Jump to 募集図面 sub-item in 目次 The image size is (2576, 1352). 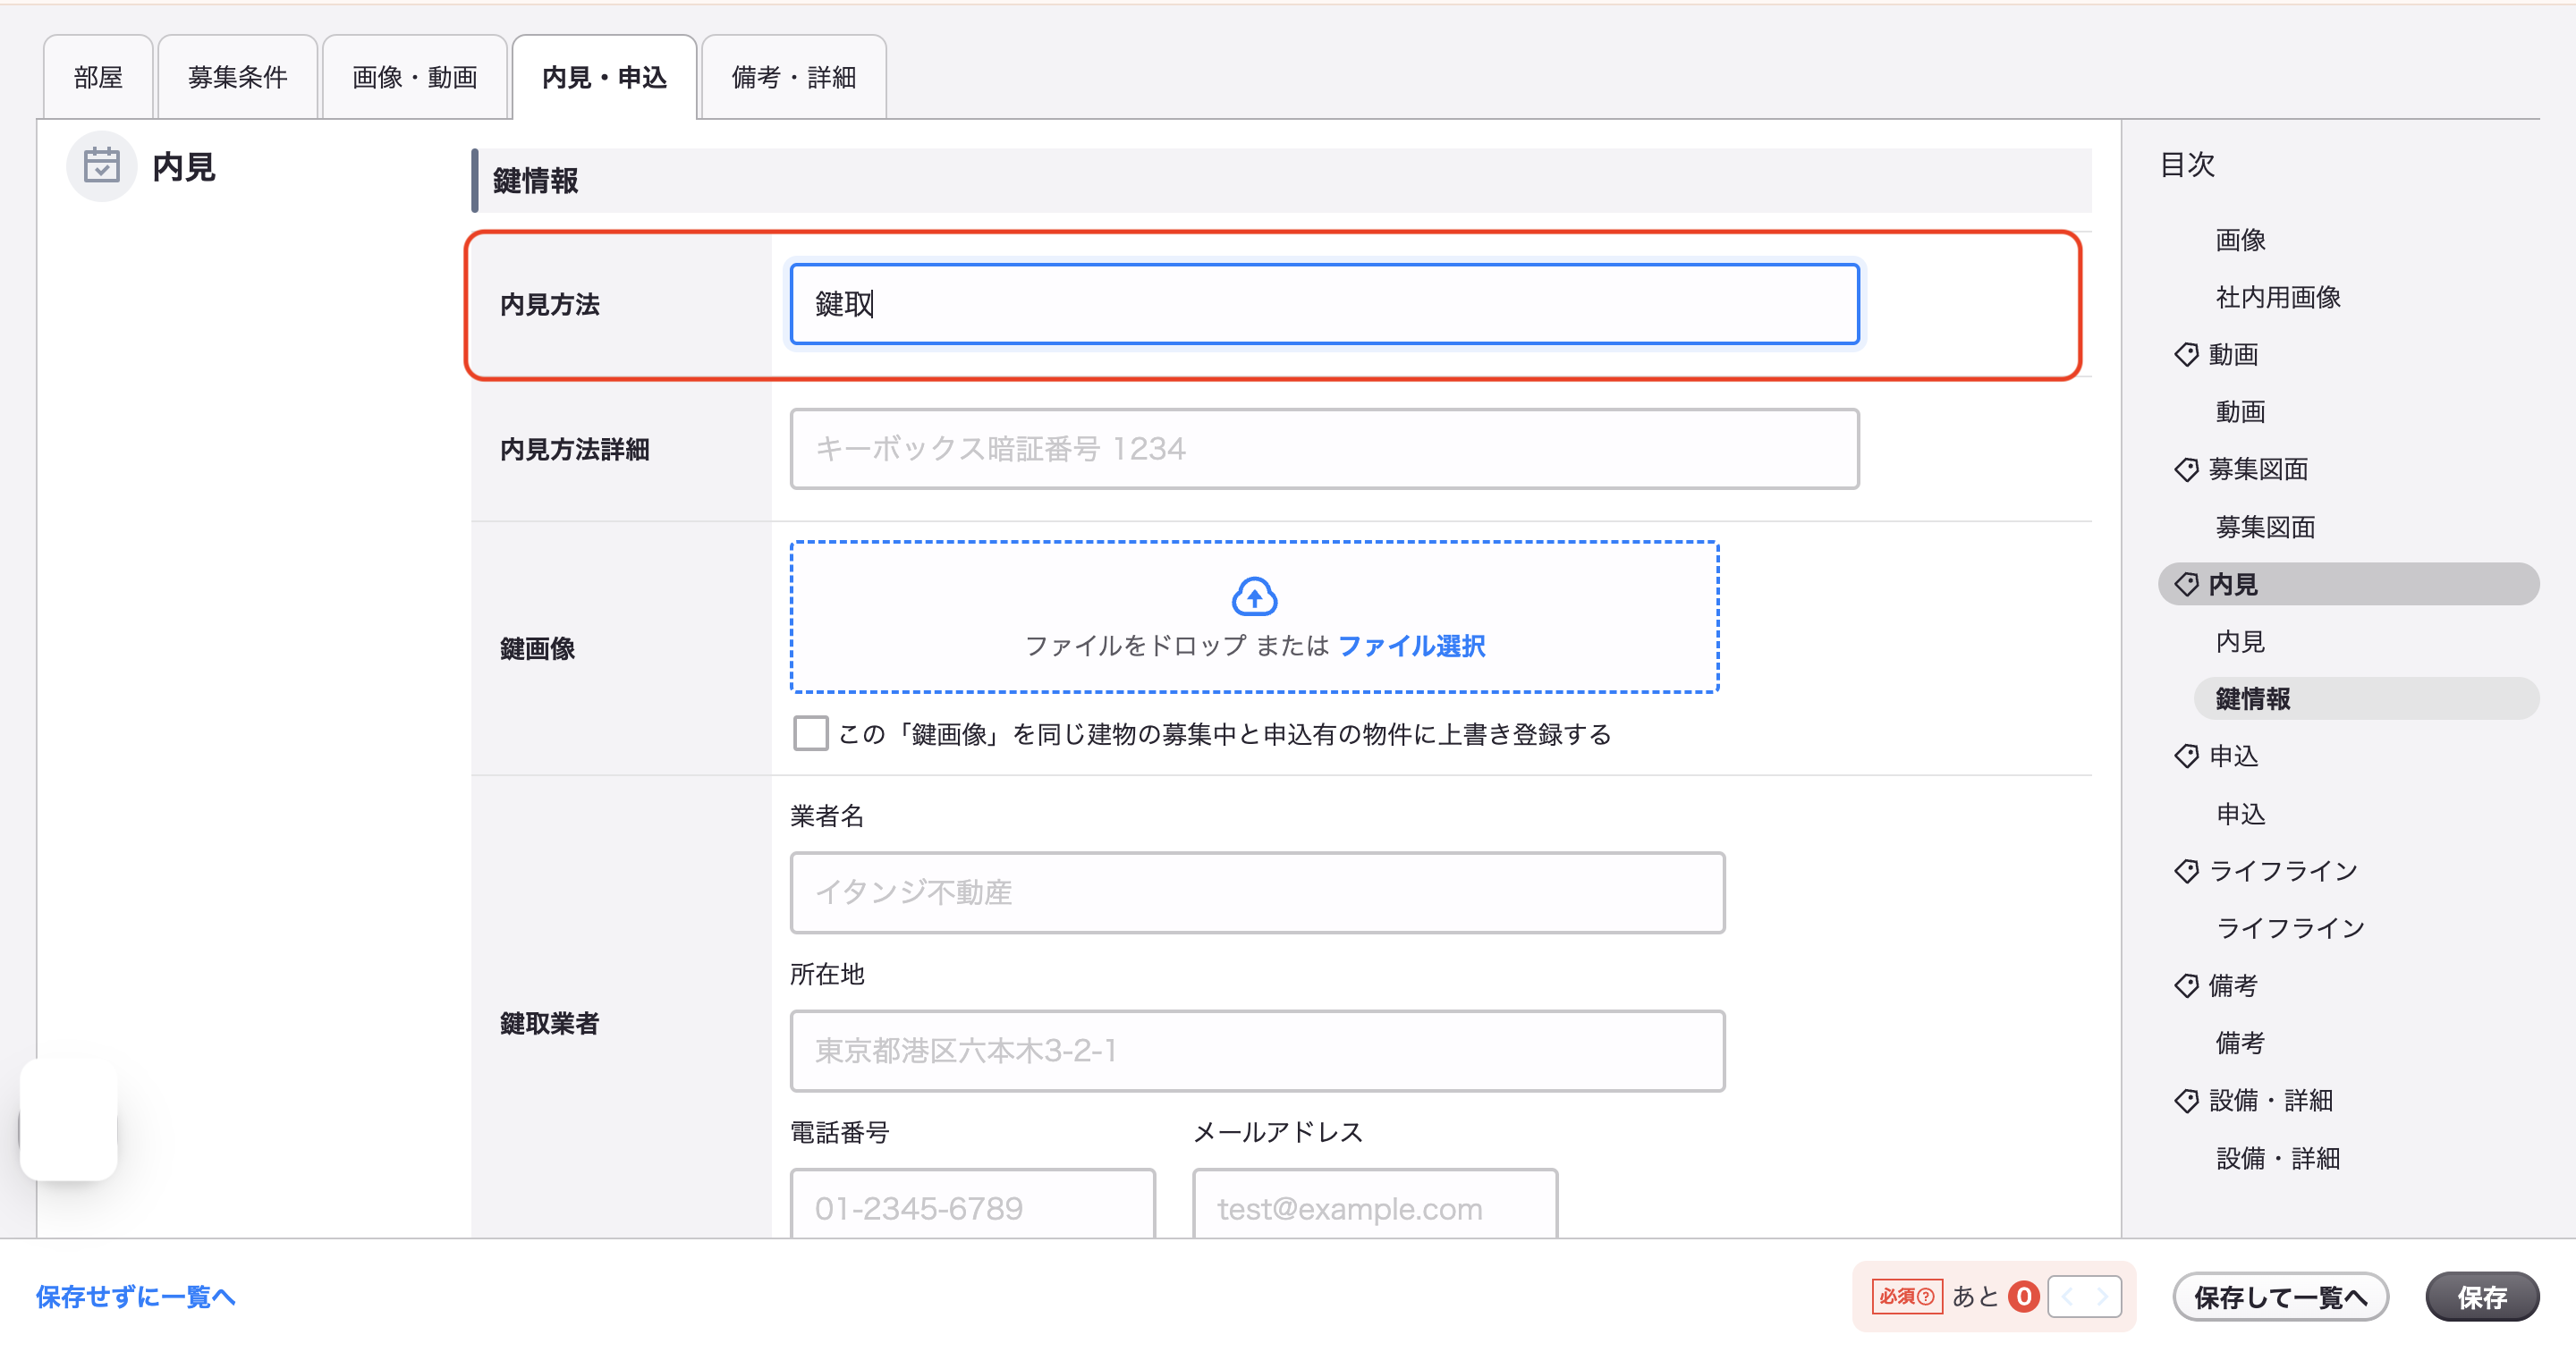(x=2265, y=527)
